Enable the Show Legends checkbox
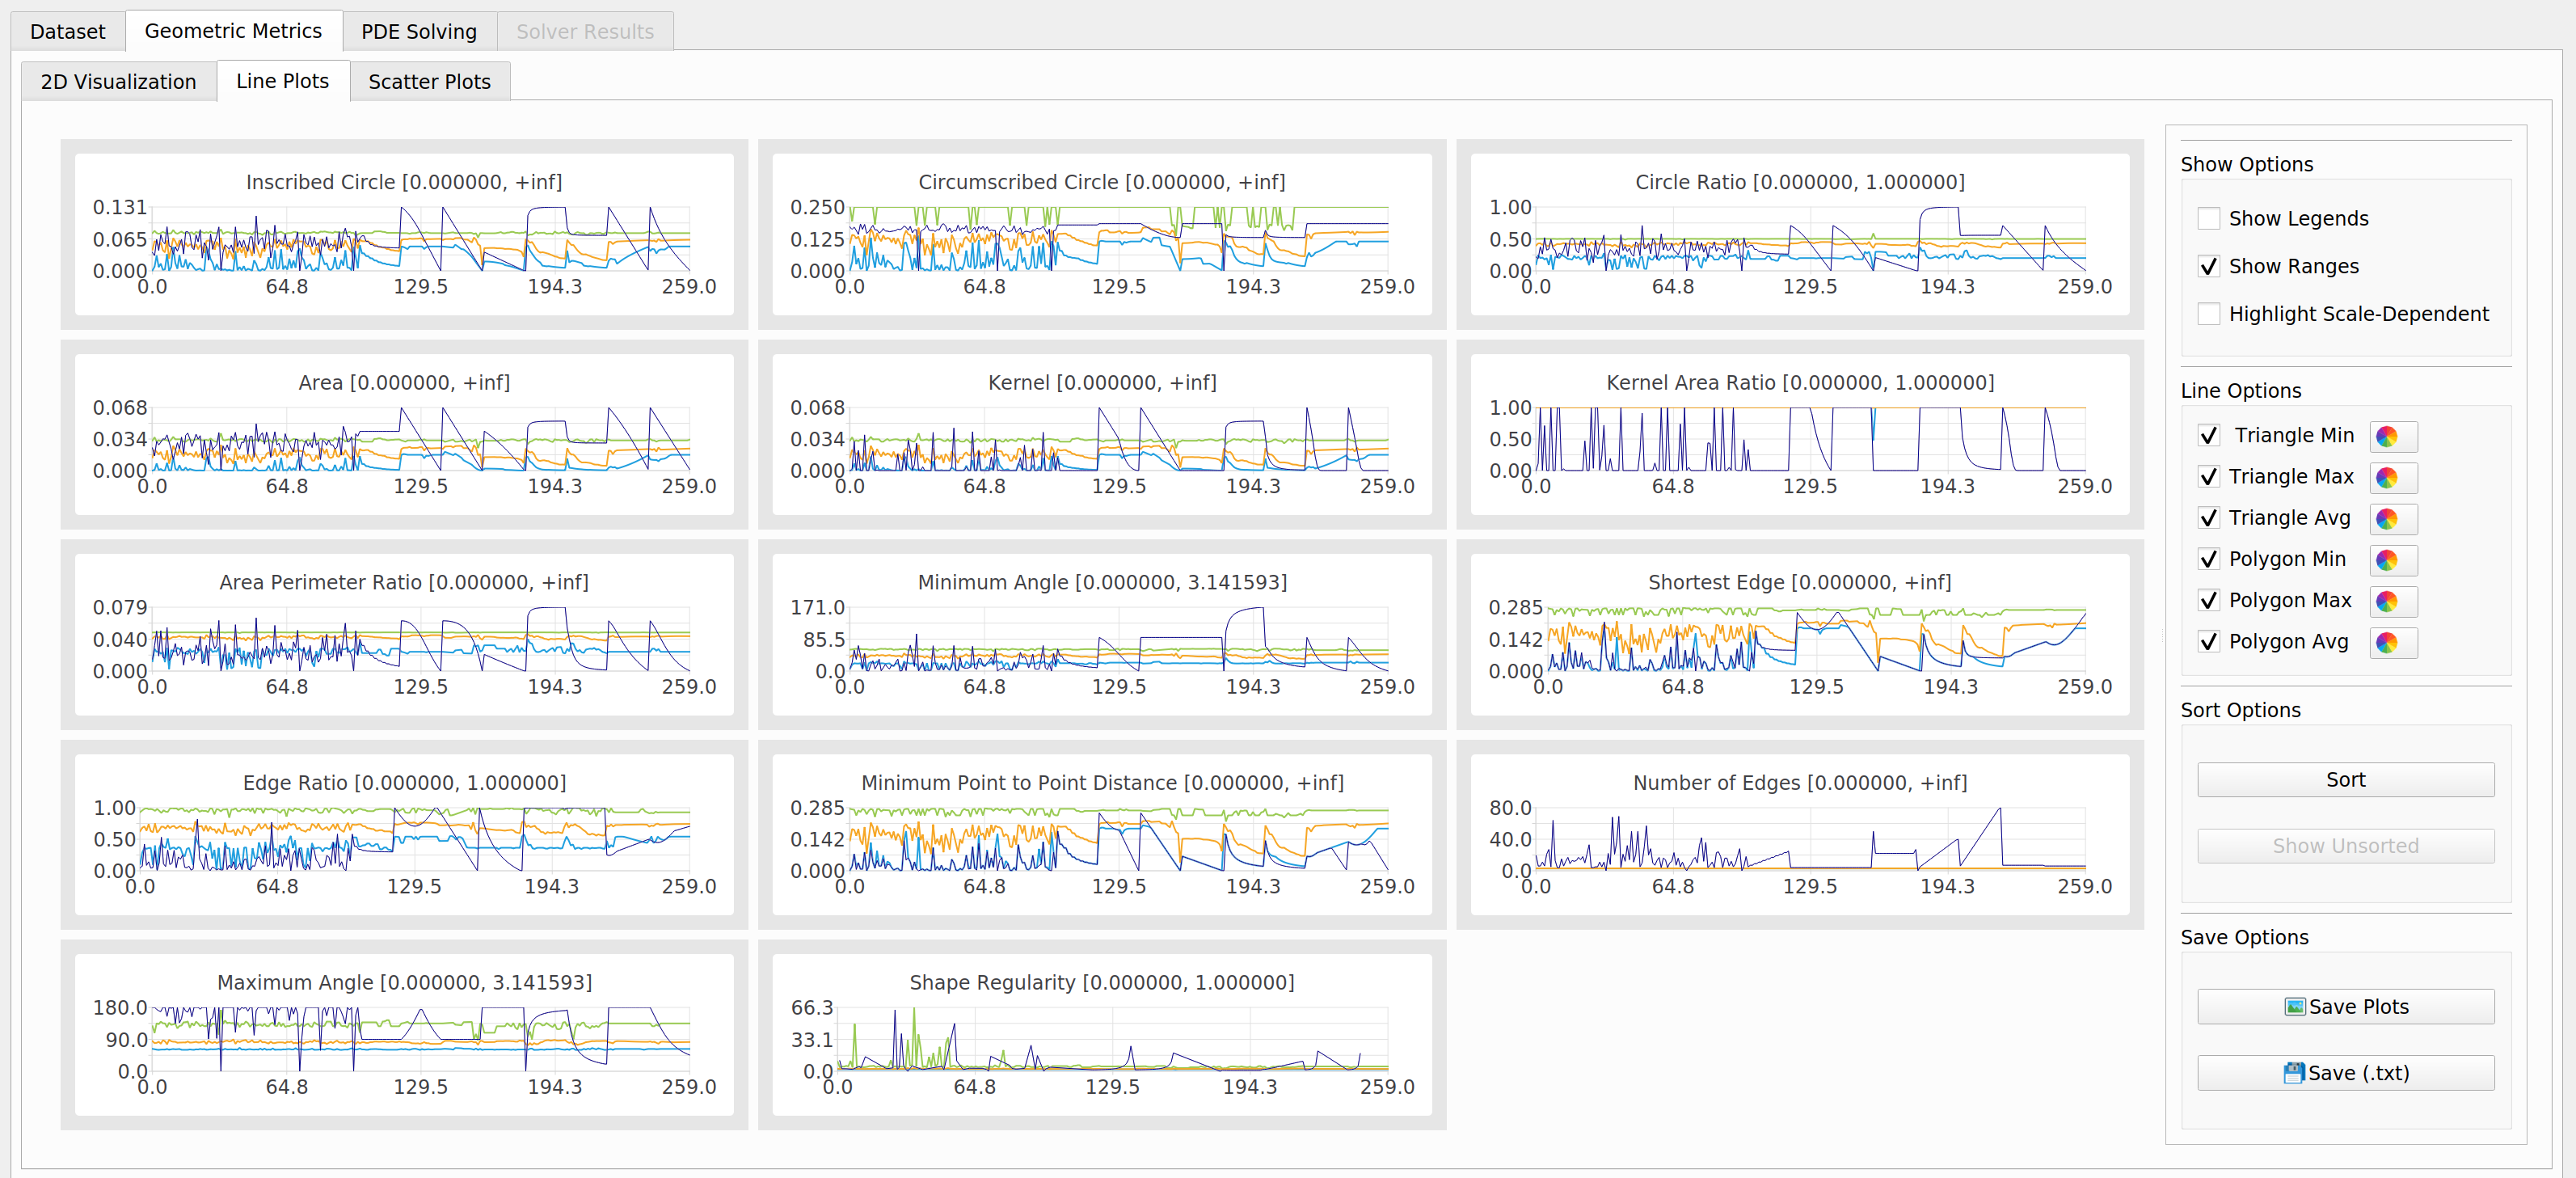2576x1178 pixels. tap(2209, 219)
